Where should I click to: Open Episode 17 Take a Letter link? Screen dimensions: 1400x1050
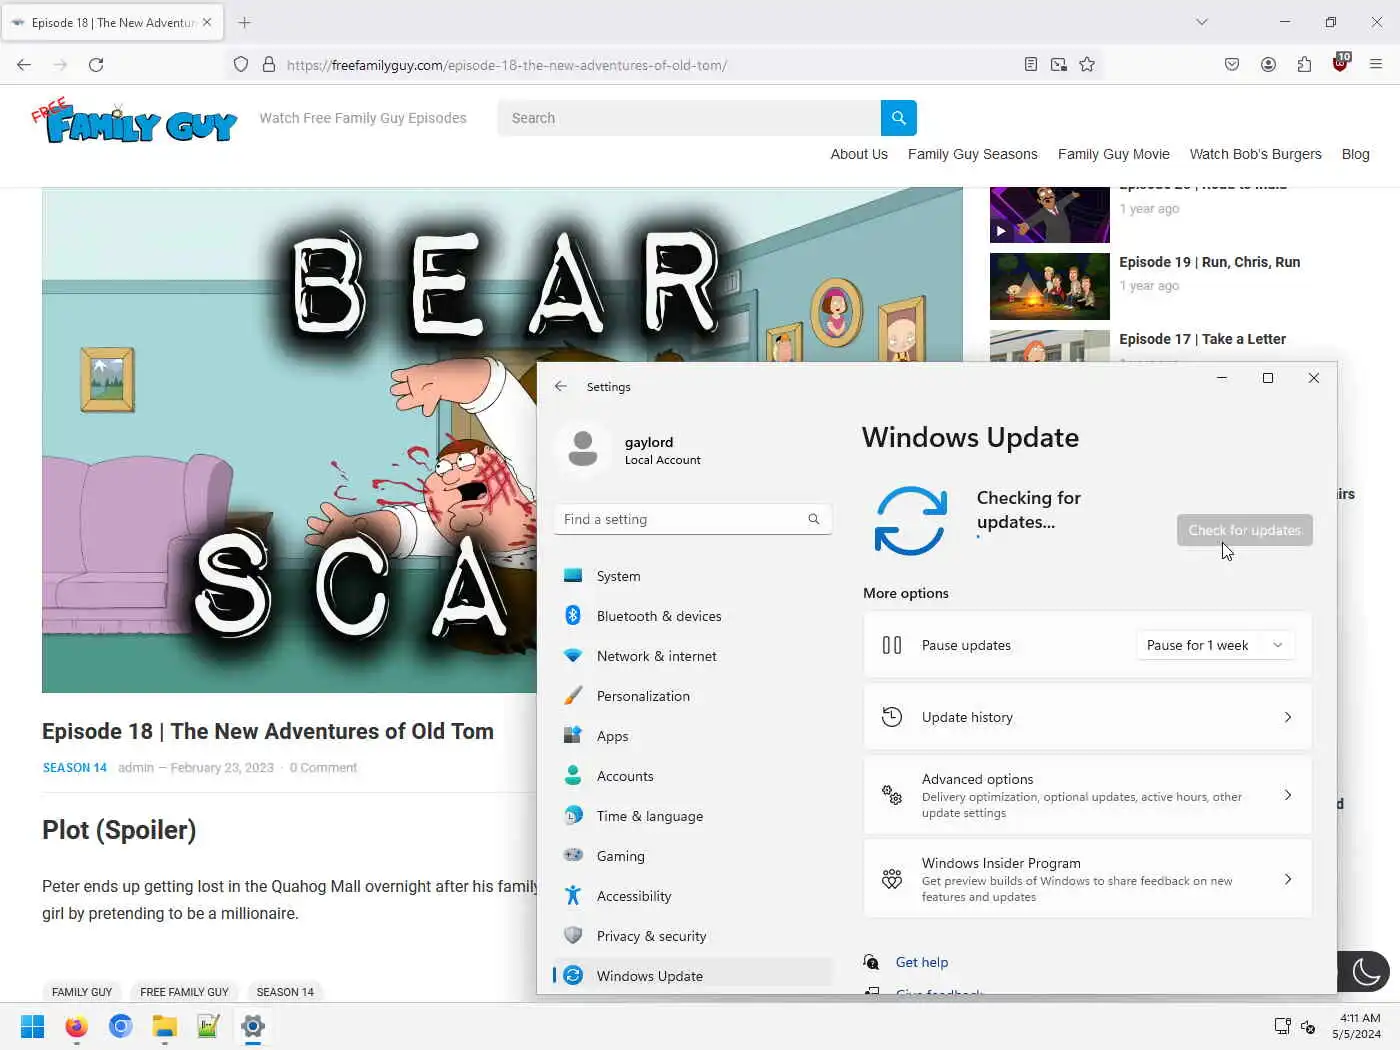[1202, 339]
